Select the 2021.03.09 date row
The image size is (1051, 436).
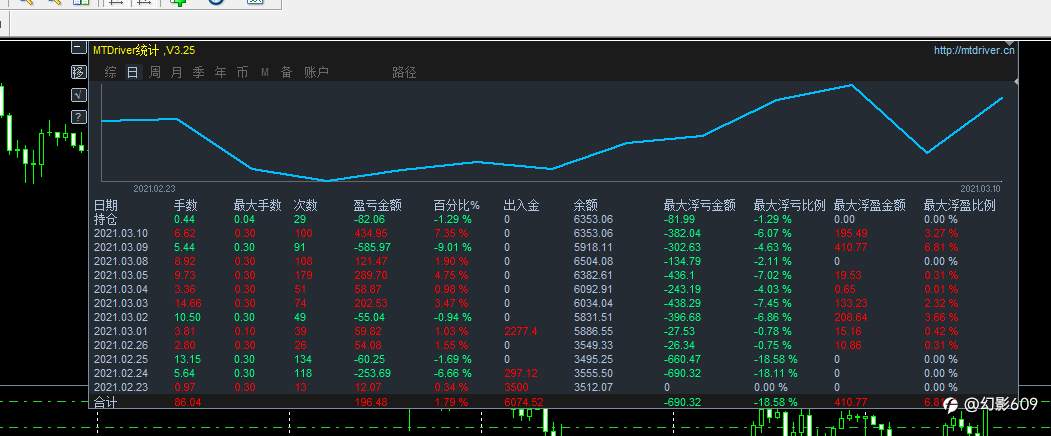(x=121, y=247)
